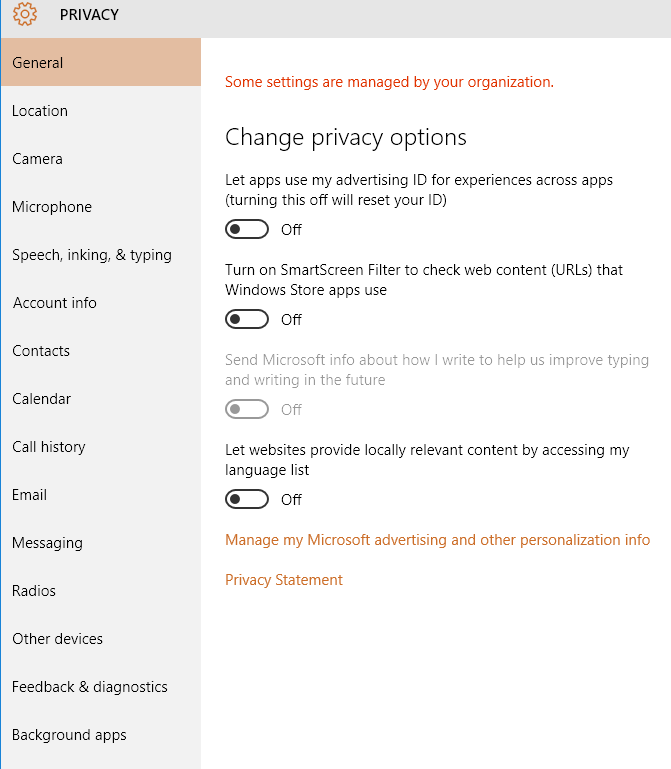
Task: Toggle the advertising ID switch
Action: pyautogui.click(x=247, y=230)
